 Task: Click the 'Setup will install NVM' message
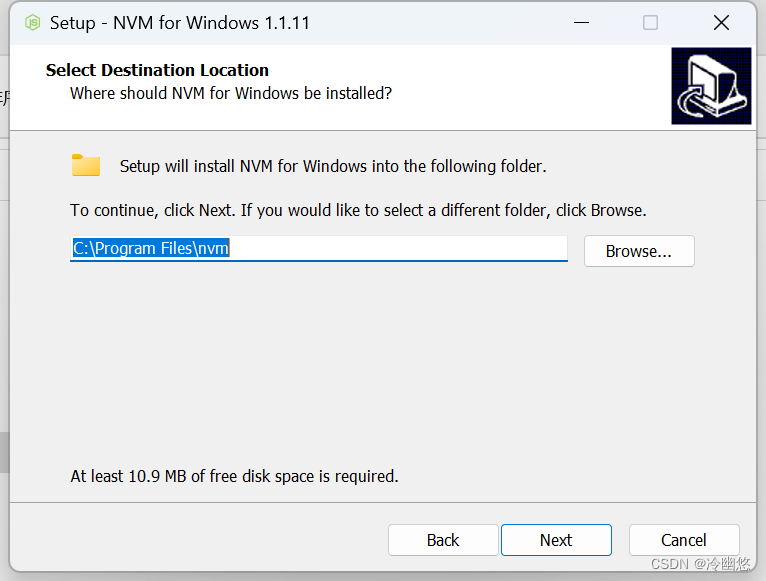tap(333, 167)
